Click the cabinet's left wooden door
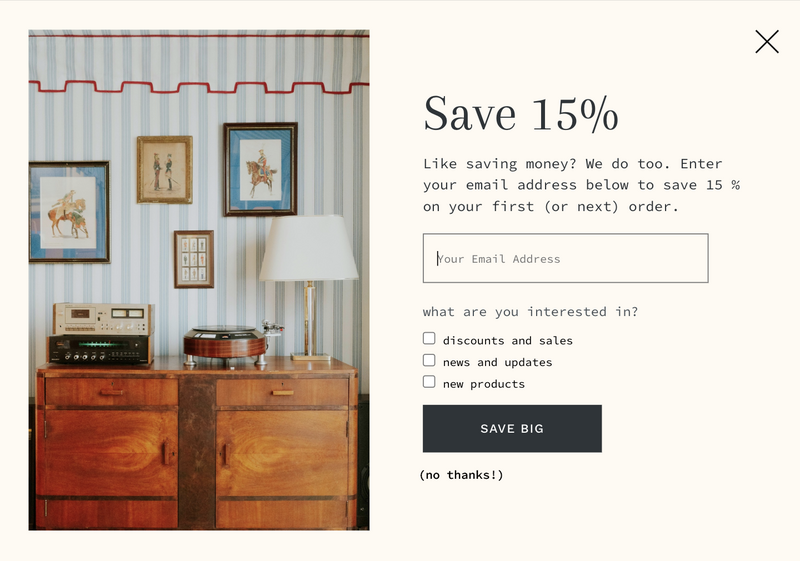The image size is (800, 561). 111,452
